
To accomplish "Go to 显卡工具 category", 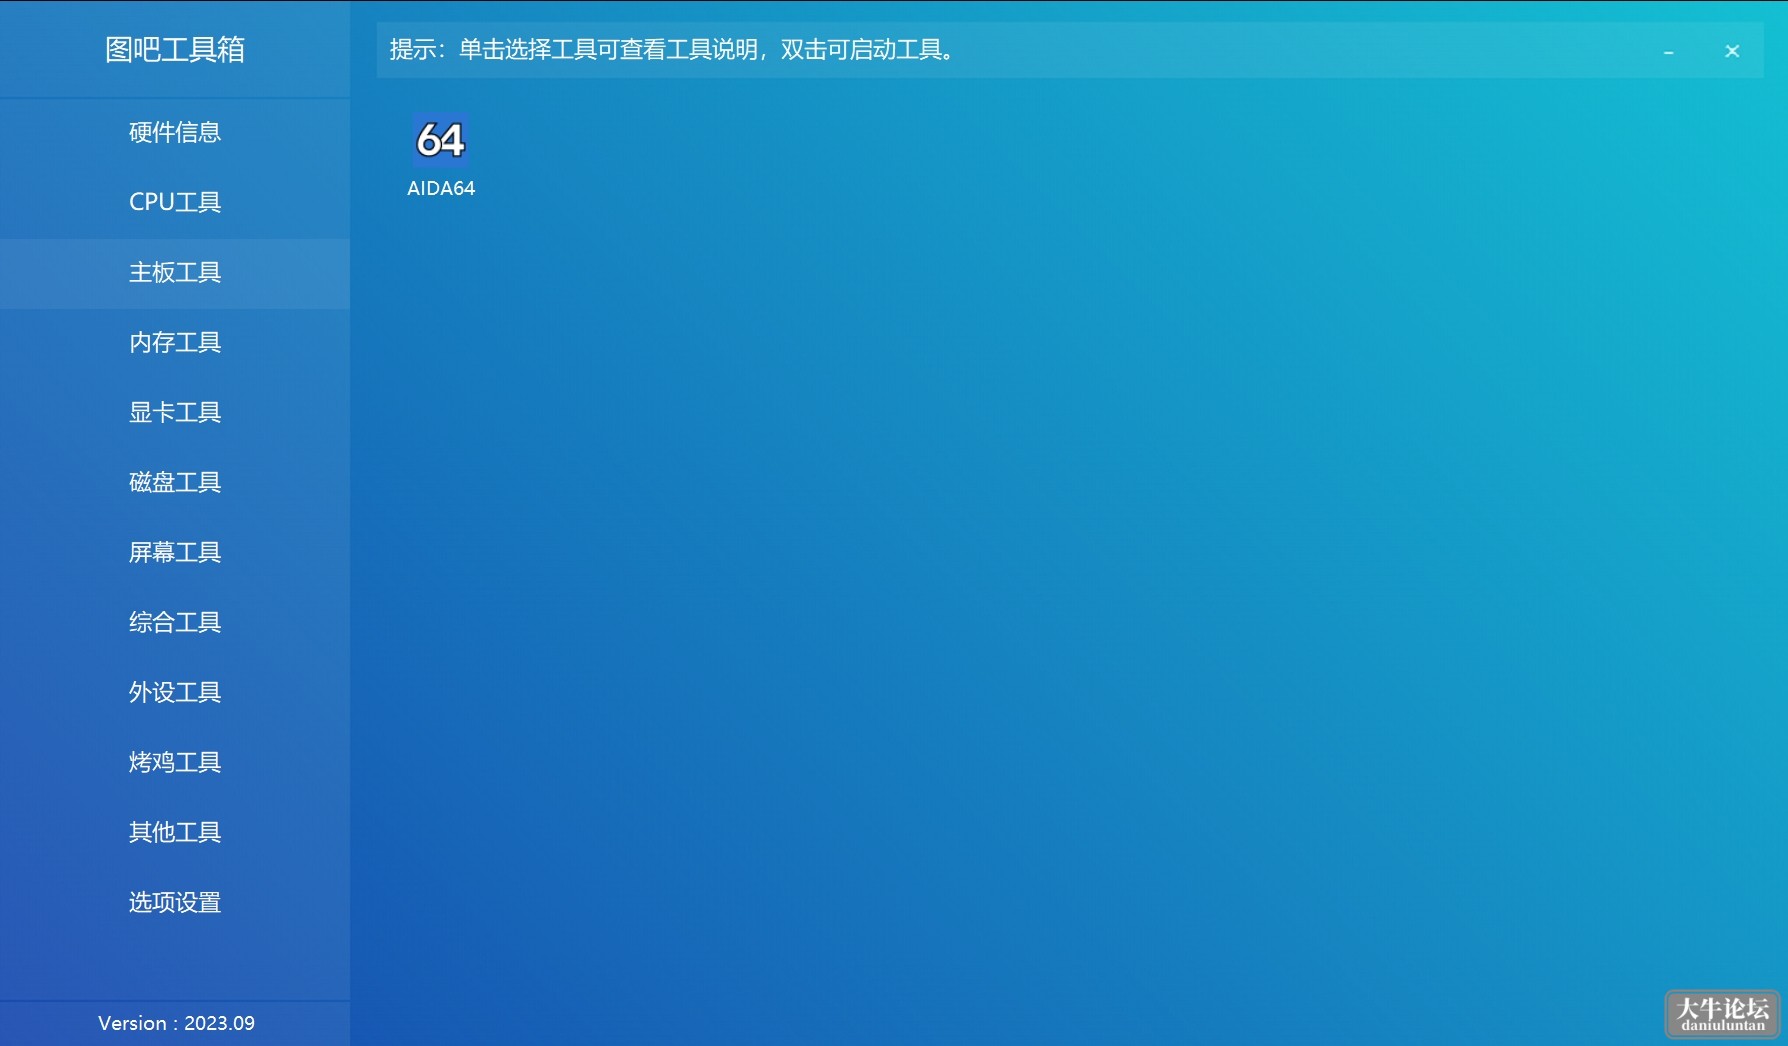I will point(175,412).
